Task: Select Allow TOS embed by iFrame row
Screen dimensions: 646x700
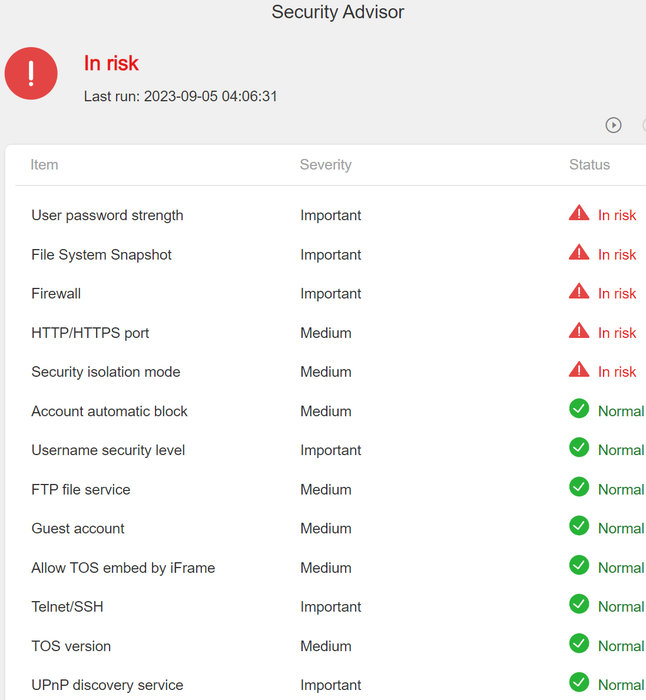Action: (123, 568)
